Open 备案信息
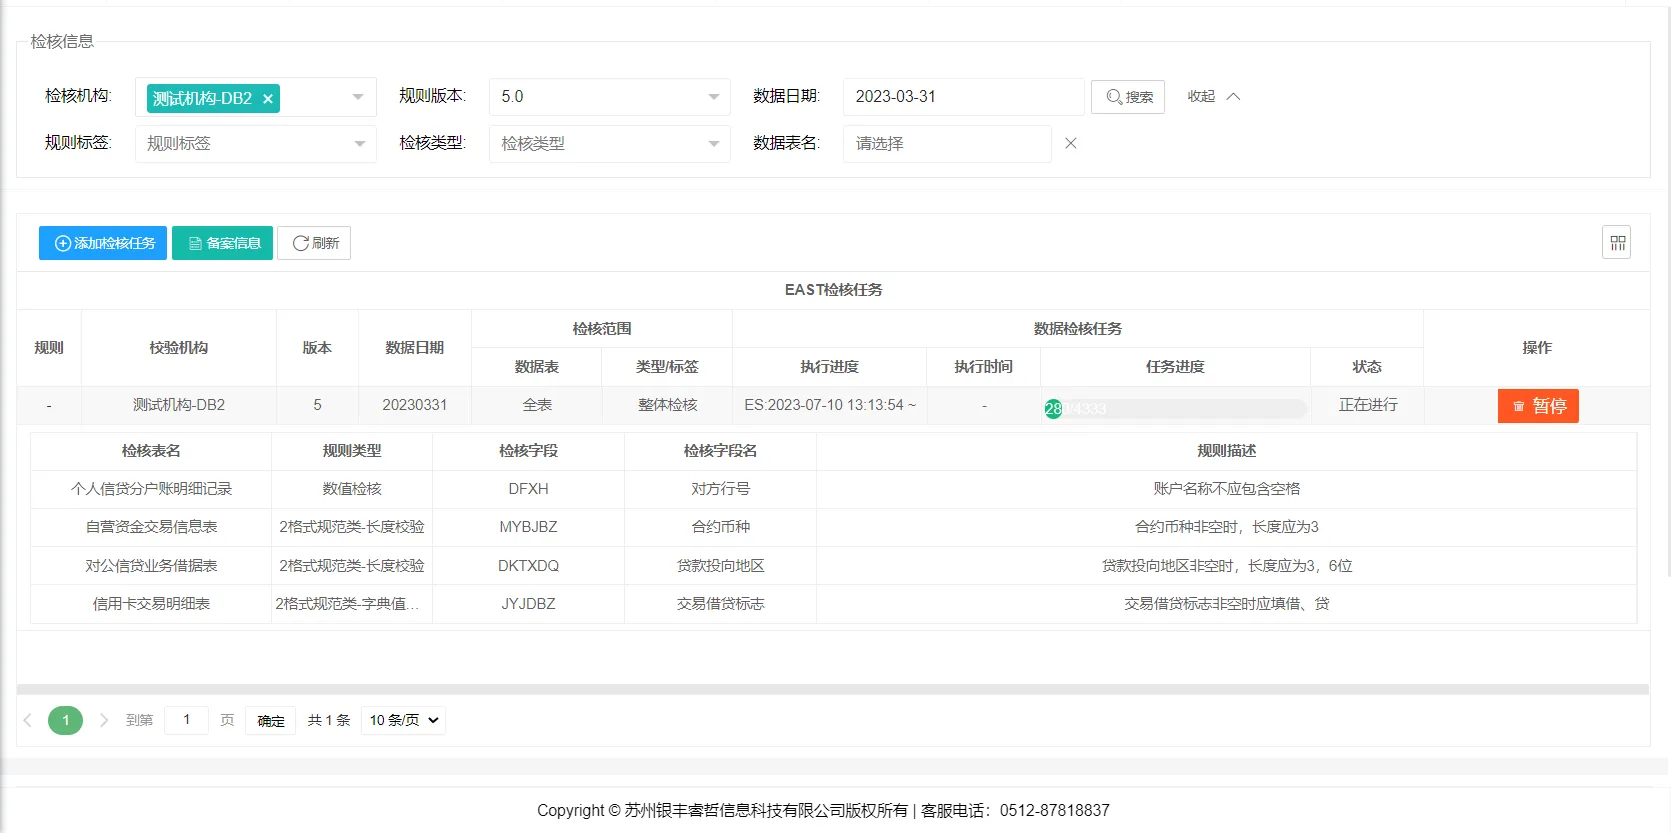The height and width of the screenshot is (833, 1671). (222, 243)
